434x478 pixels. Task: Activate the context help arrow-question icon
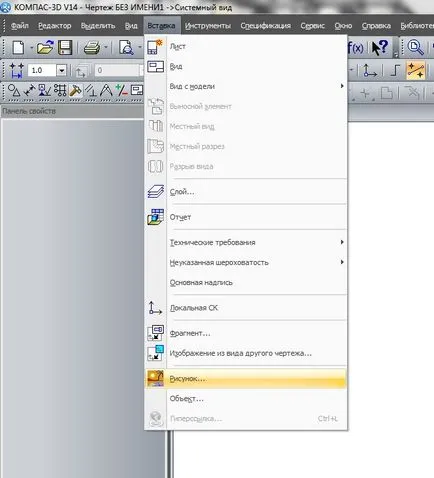tap(380, 48)
